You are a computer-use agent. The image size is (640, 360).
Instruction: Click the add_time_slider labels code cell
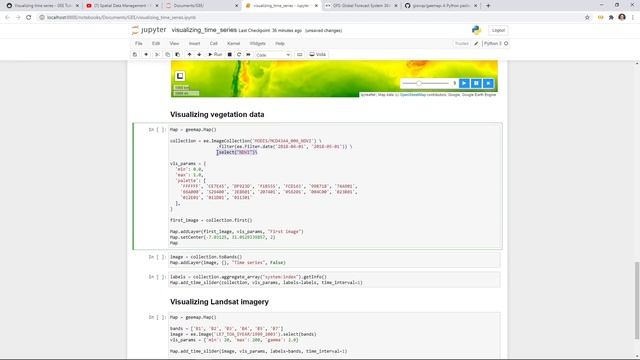click(x=335, y=280)
